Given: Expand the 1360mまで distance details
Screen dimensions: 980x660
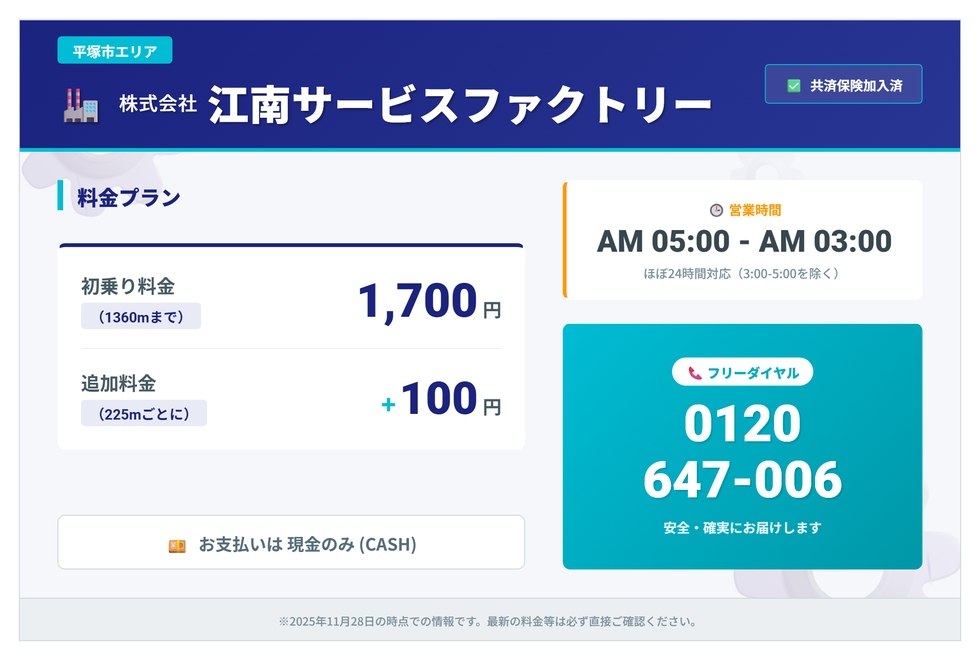Looking at the screenshot, I should [x=142, y=316].
